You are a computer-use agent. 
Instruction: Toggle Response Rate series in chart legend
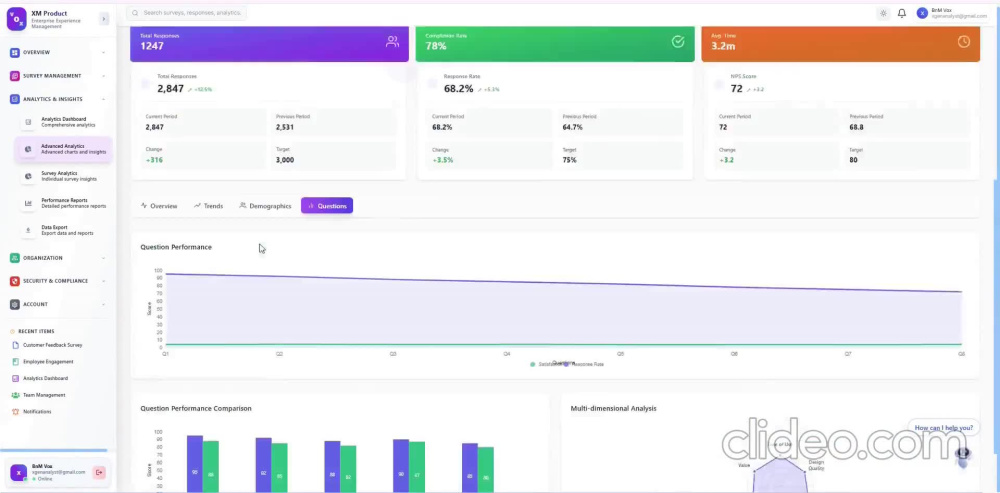pyautogui.click(x=584, y=364)
